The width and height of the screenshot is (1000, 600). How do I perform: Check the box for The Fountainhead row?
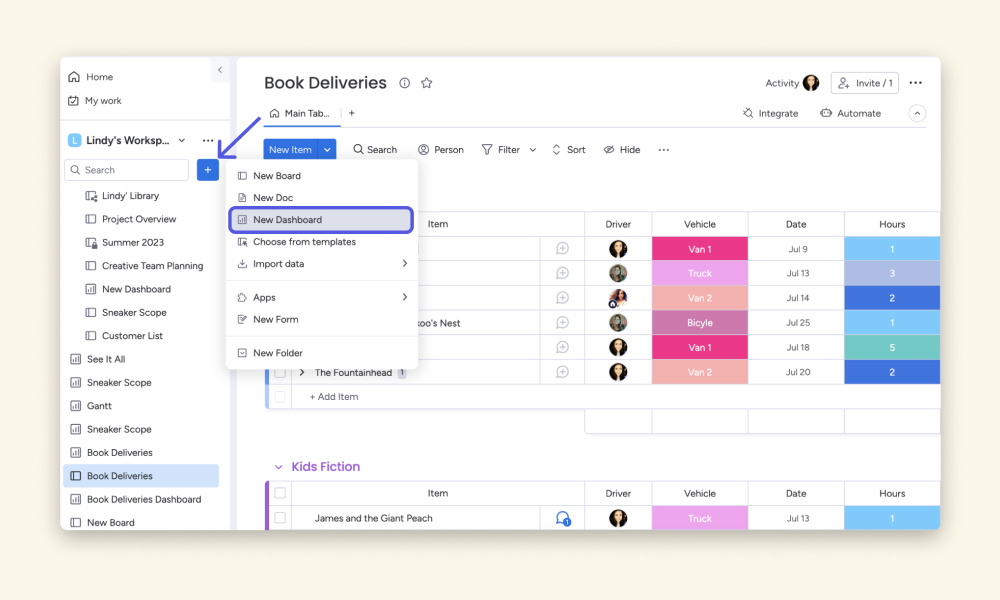pos(280,372)
